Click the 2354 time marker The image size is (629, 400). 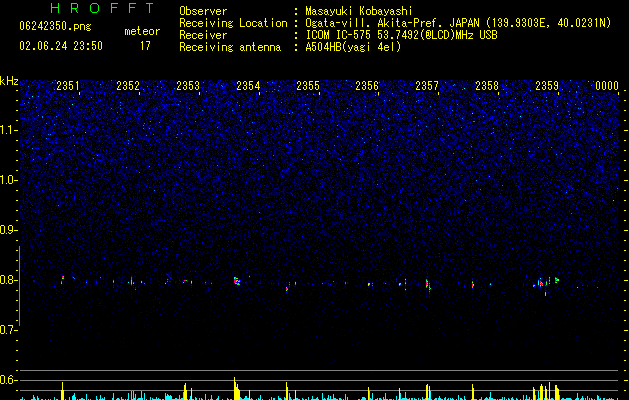tap(248, 86)
